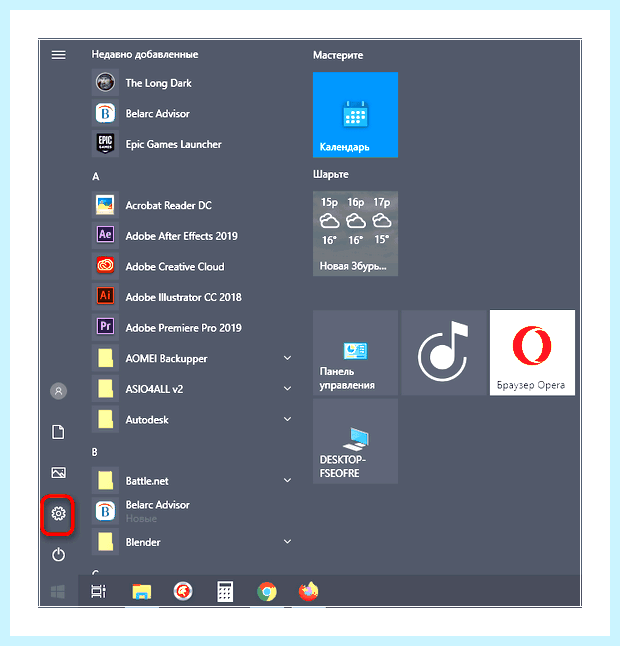Click the Windows Start button
The image size is (620, 646).
(58, 592)
